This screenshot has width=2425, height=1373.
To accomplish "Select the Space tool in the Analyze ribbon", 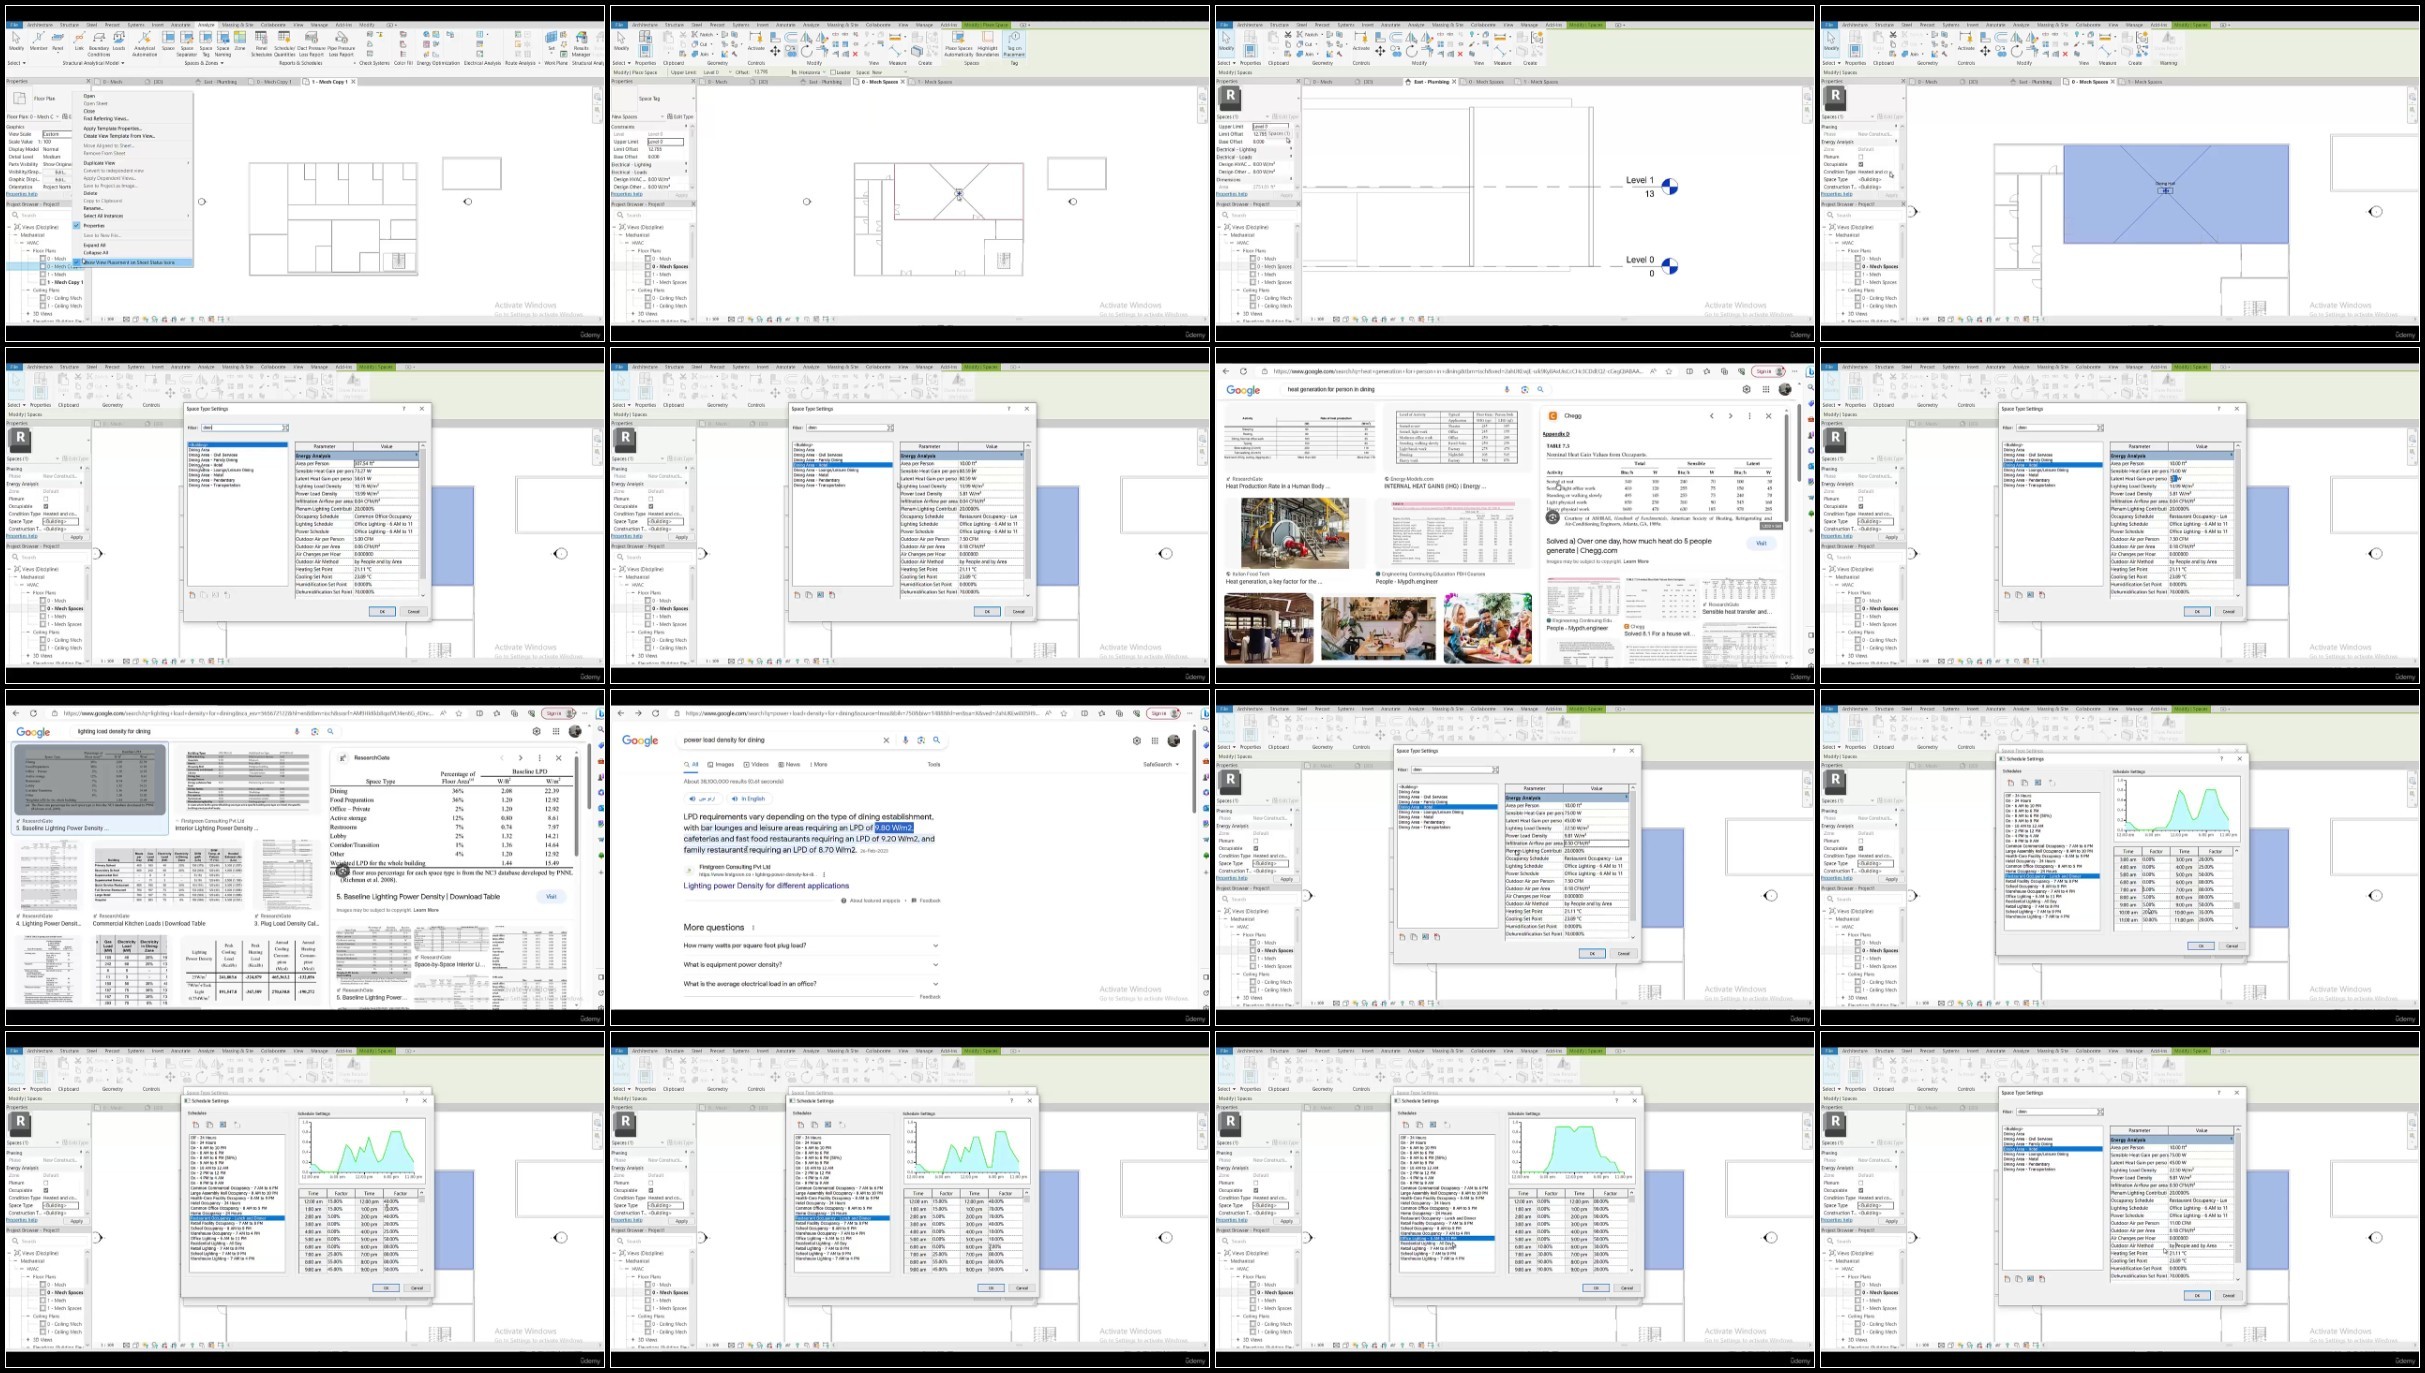I will click(x=168, y=41).
